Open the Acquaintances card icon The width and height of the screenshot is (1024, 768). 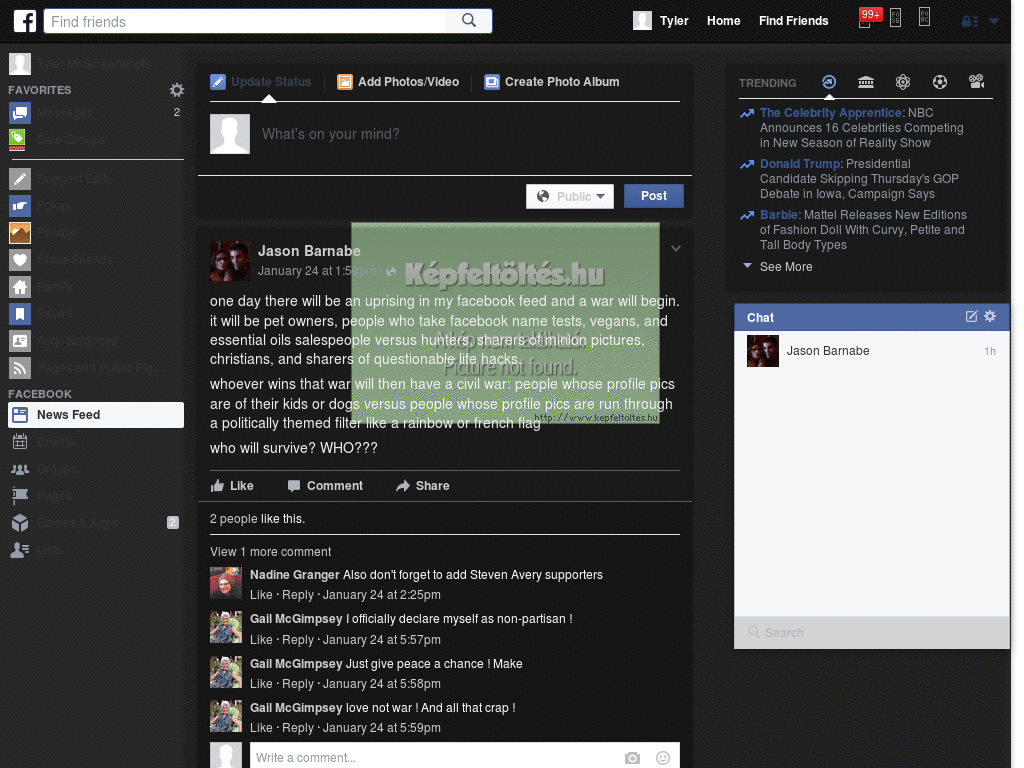point(20,341)
